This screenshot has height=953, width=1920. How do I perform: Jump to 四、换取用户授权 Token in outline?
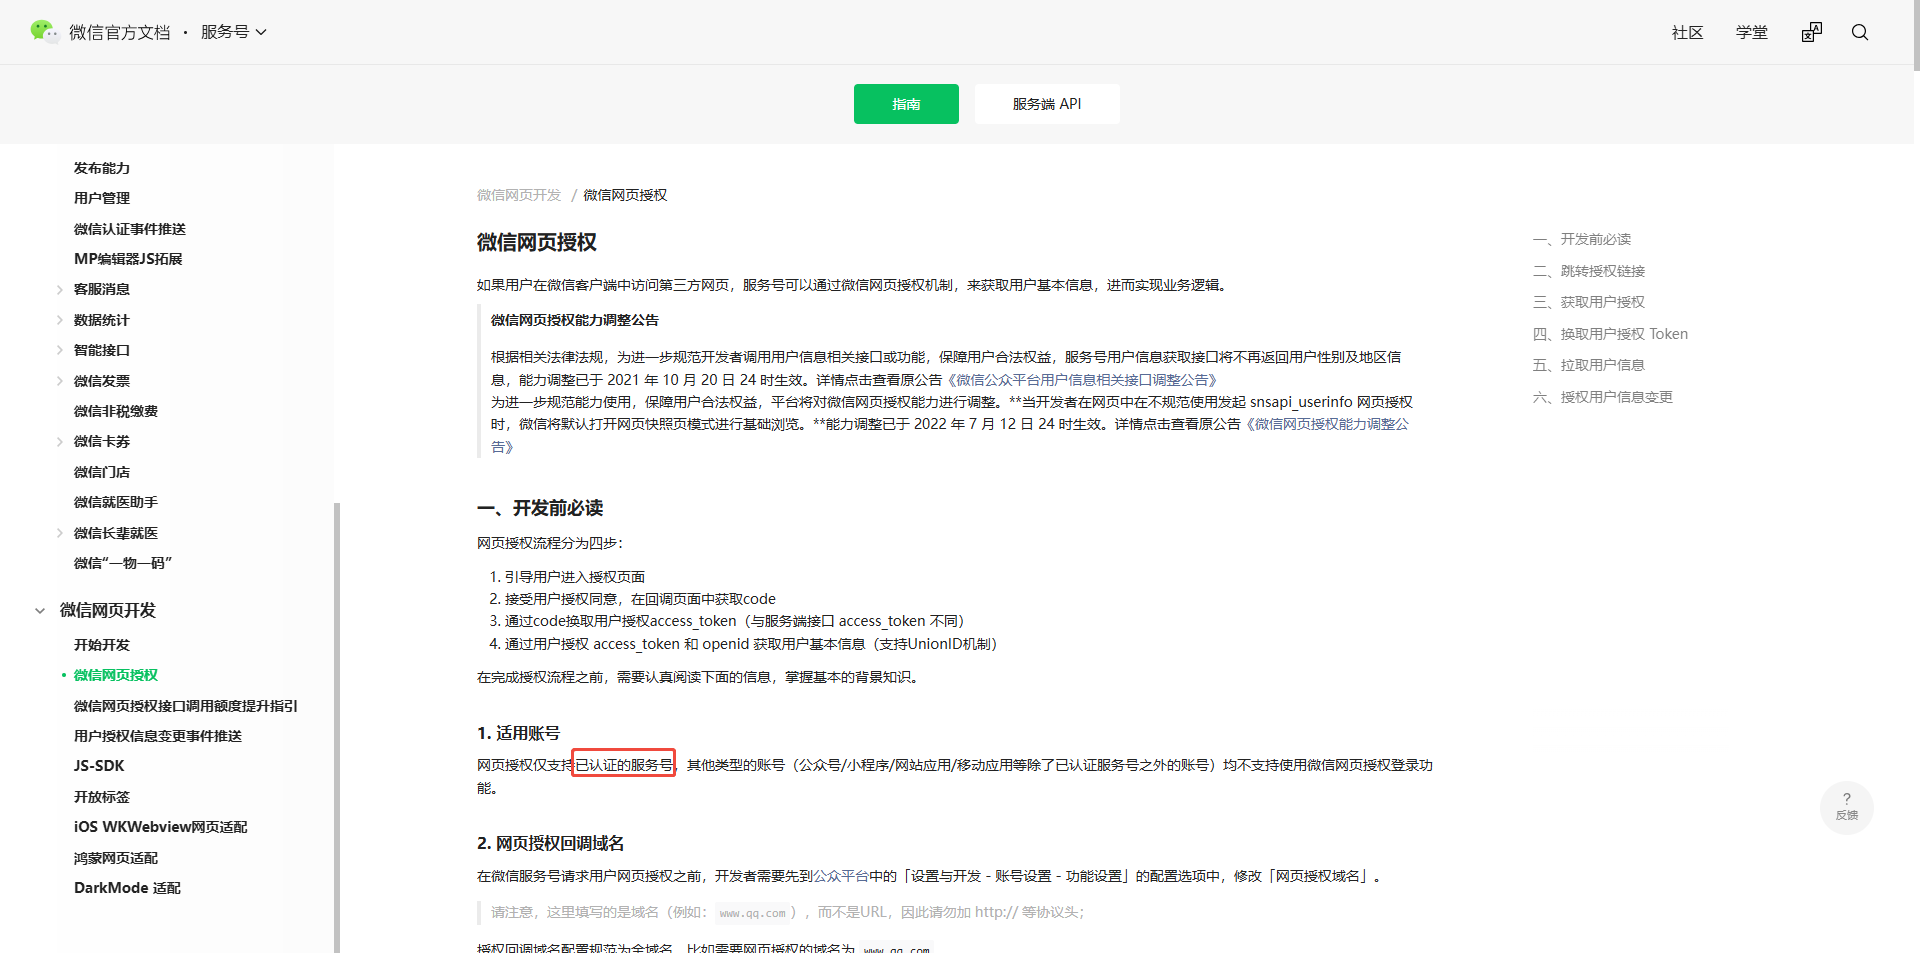pos(1610,334)
